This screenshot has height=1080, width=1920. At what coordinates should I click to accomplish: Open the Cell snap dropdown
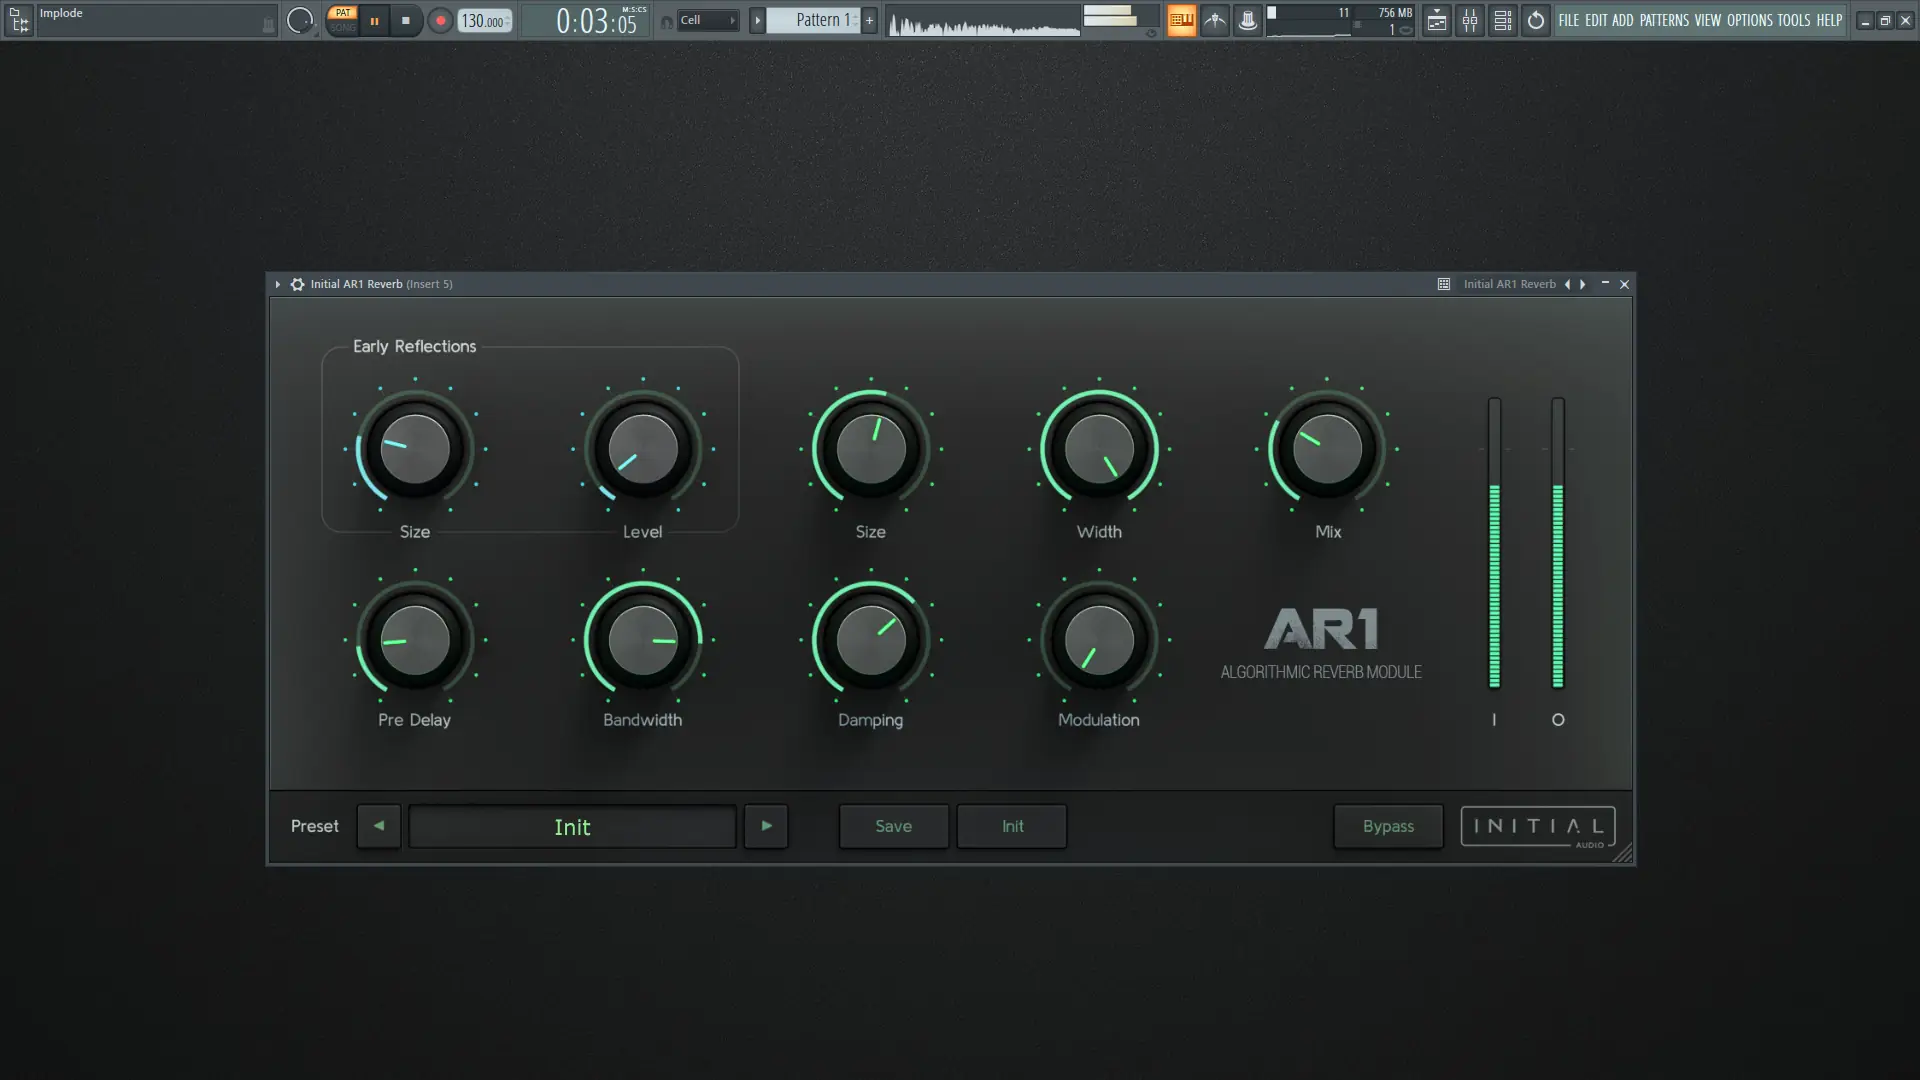click(x=707, y=20)
